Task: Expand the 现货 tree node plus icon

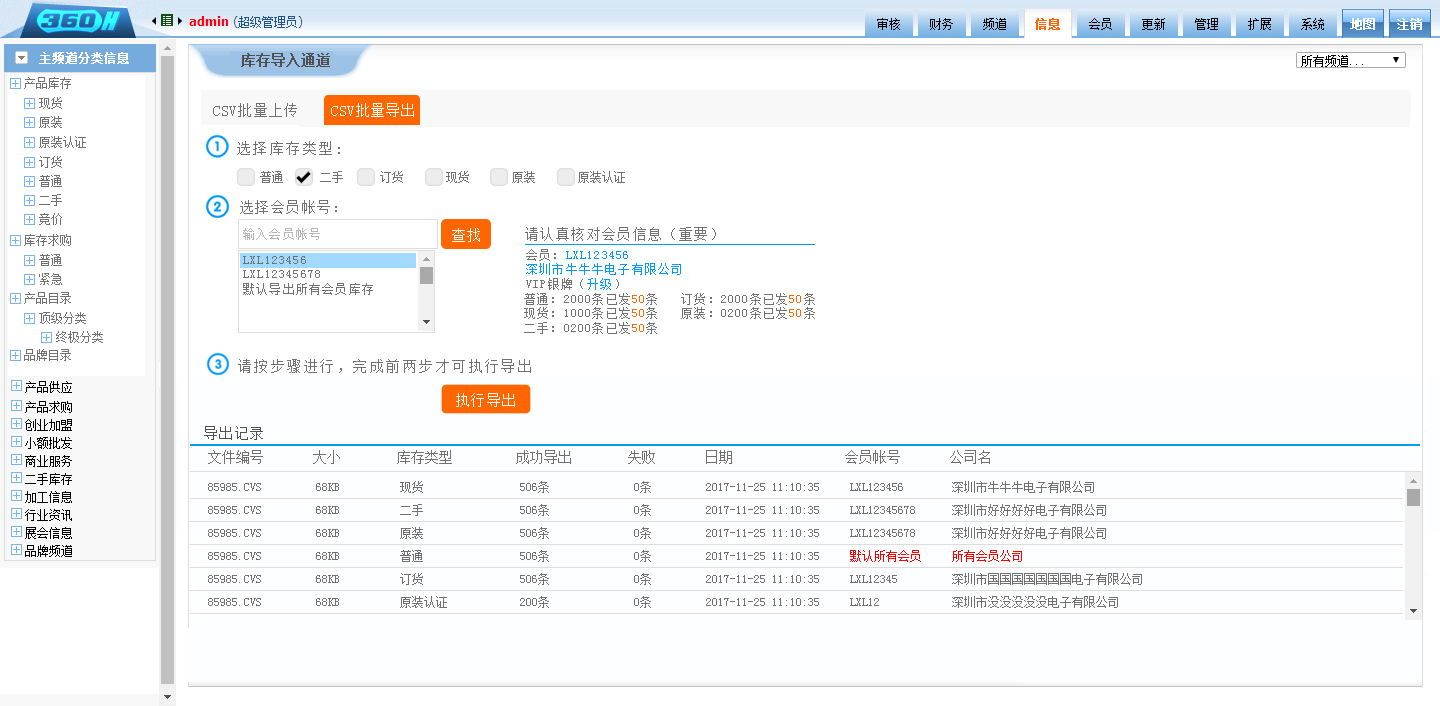Action: pos(29,103)
